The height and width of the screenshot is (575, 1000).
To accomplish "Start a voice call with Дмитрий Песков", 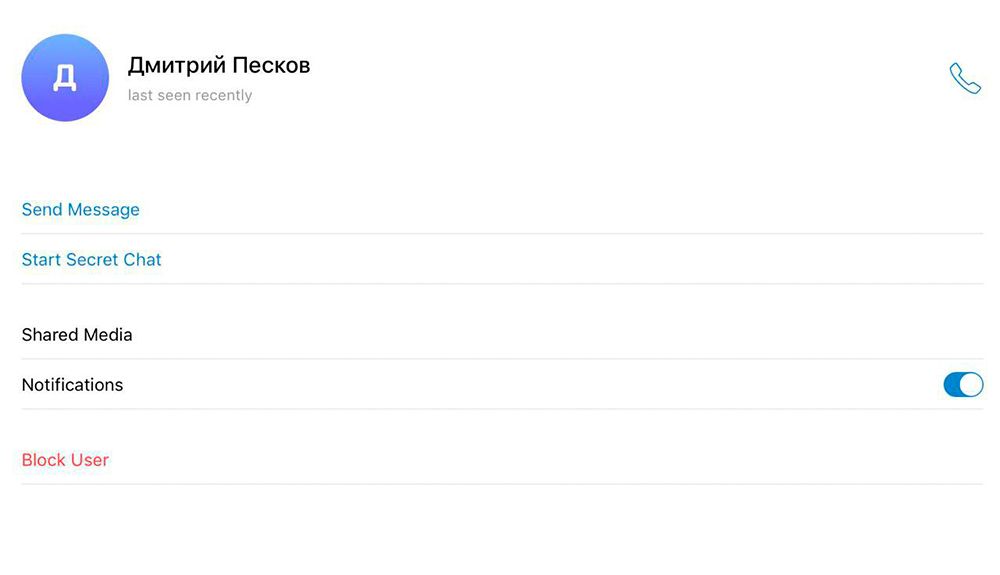I will tap(964, 78).
